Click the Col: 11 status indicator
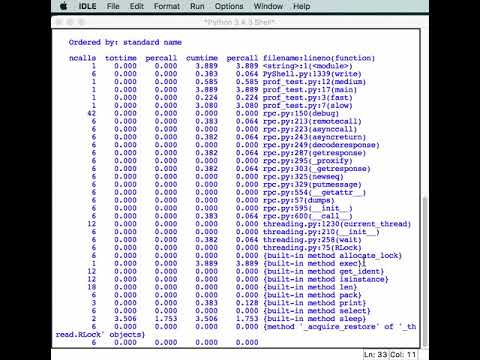The width and height of the screenshot is (480, 360). [403, 355]
